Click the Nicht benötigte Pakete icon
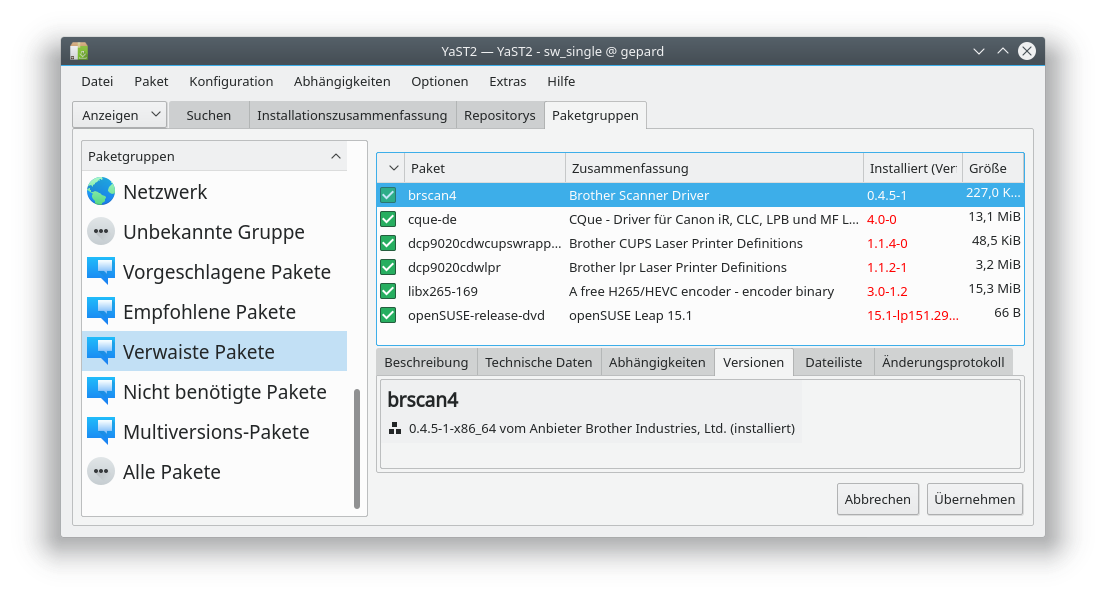Viewport: 1106px width, 598px height. point(101,391)
